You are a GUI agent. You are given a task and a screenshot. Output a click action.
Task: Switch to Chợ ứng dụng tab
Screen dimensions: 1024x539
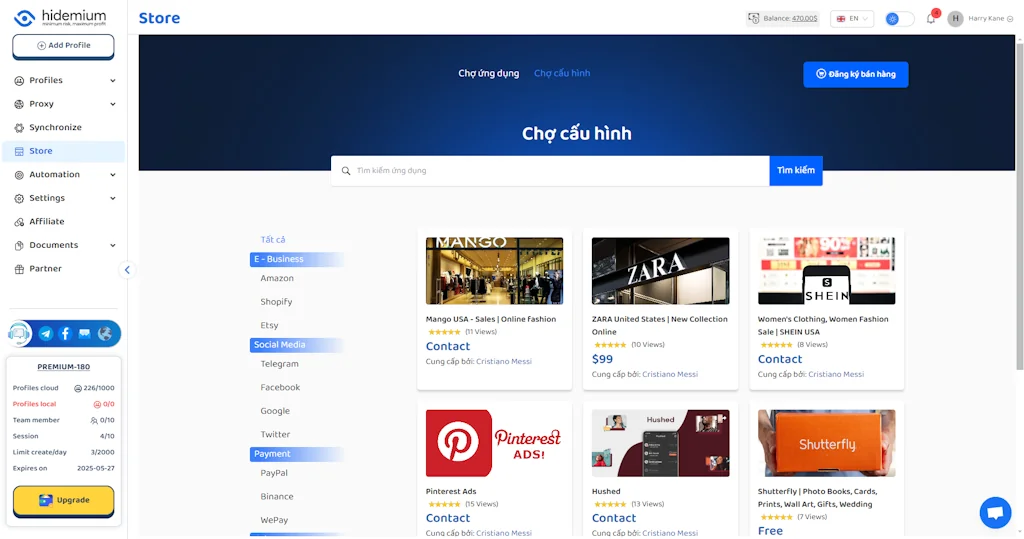tap(488, 73)
